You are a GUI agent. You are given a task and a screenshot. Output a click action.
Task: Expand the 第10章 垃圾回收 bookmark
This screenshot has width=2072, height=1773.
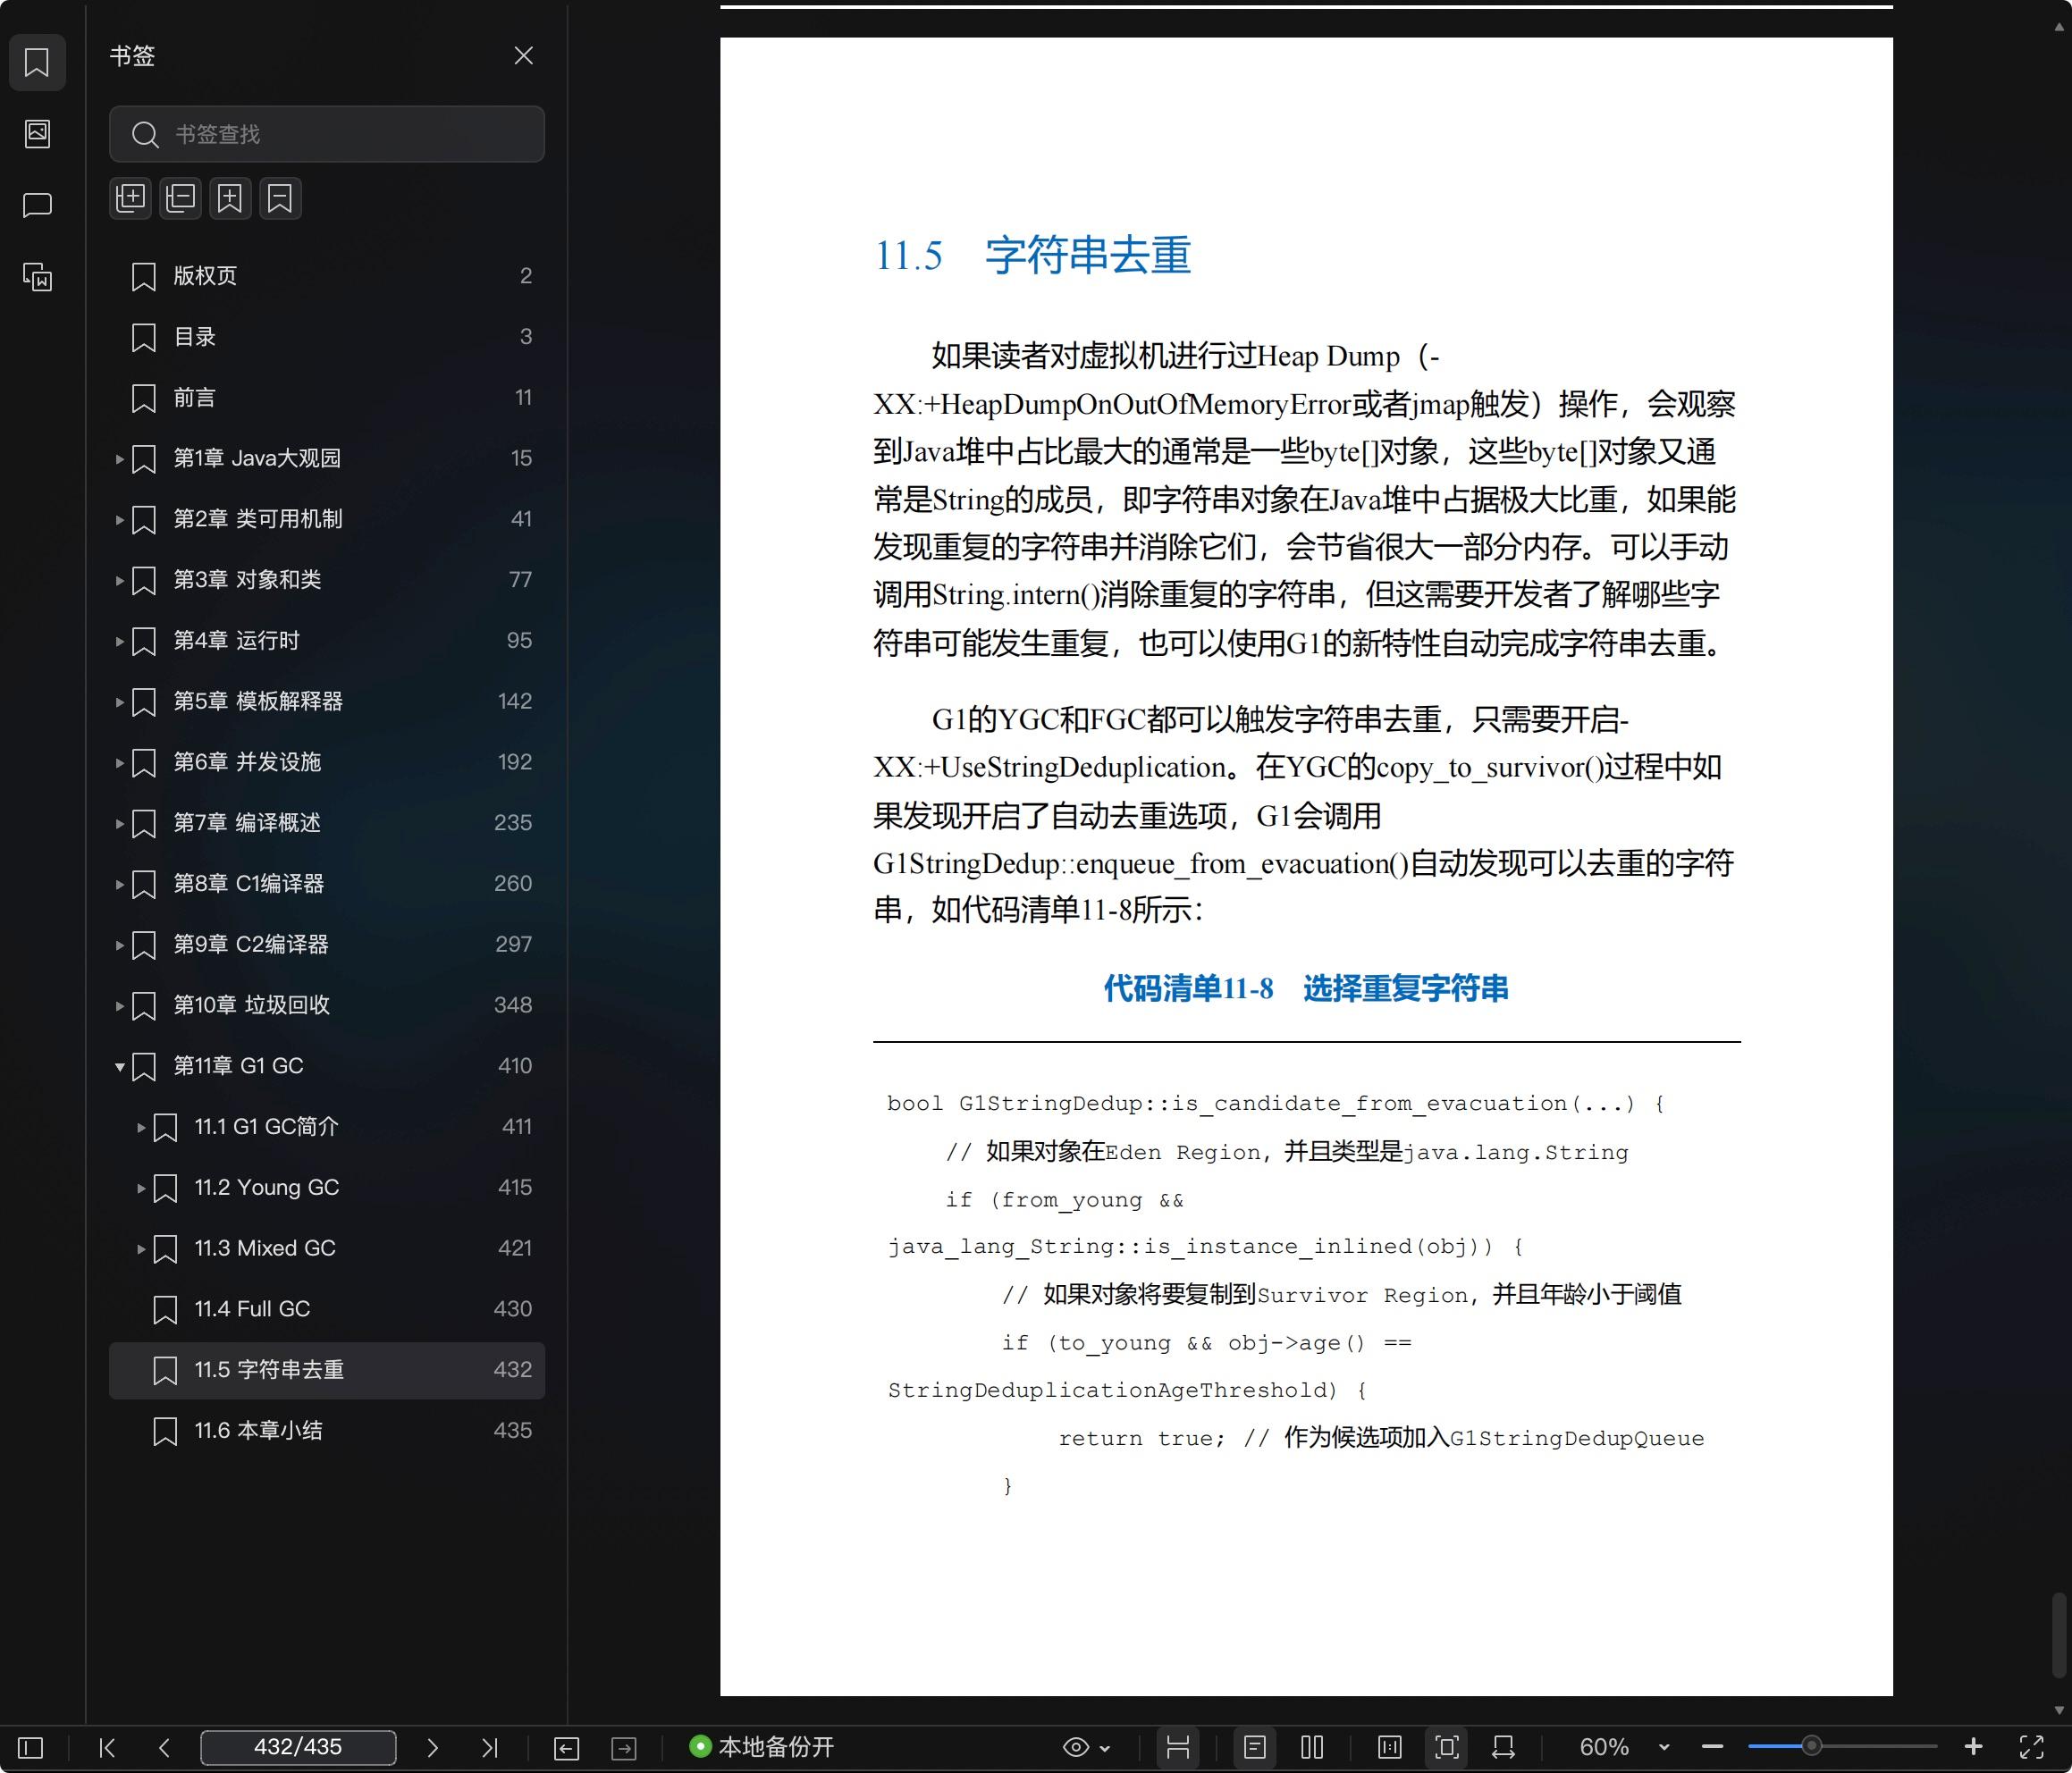click(x=119, y=1006)
